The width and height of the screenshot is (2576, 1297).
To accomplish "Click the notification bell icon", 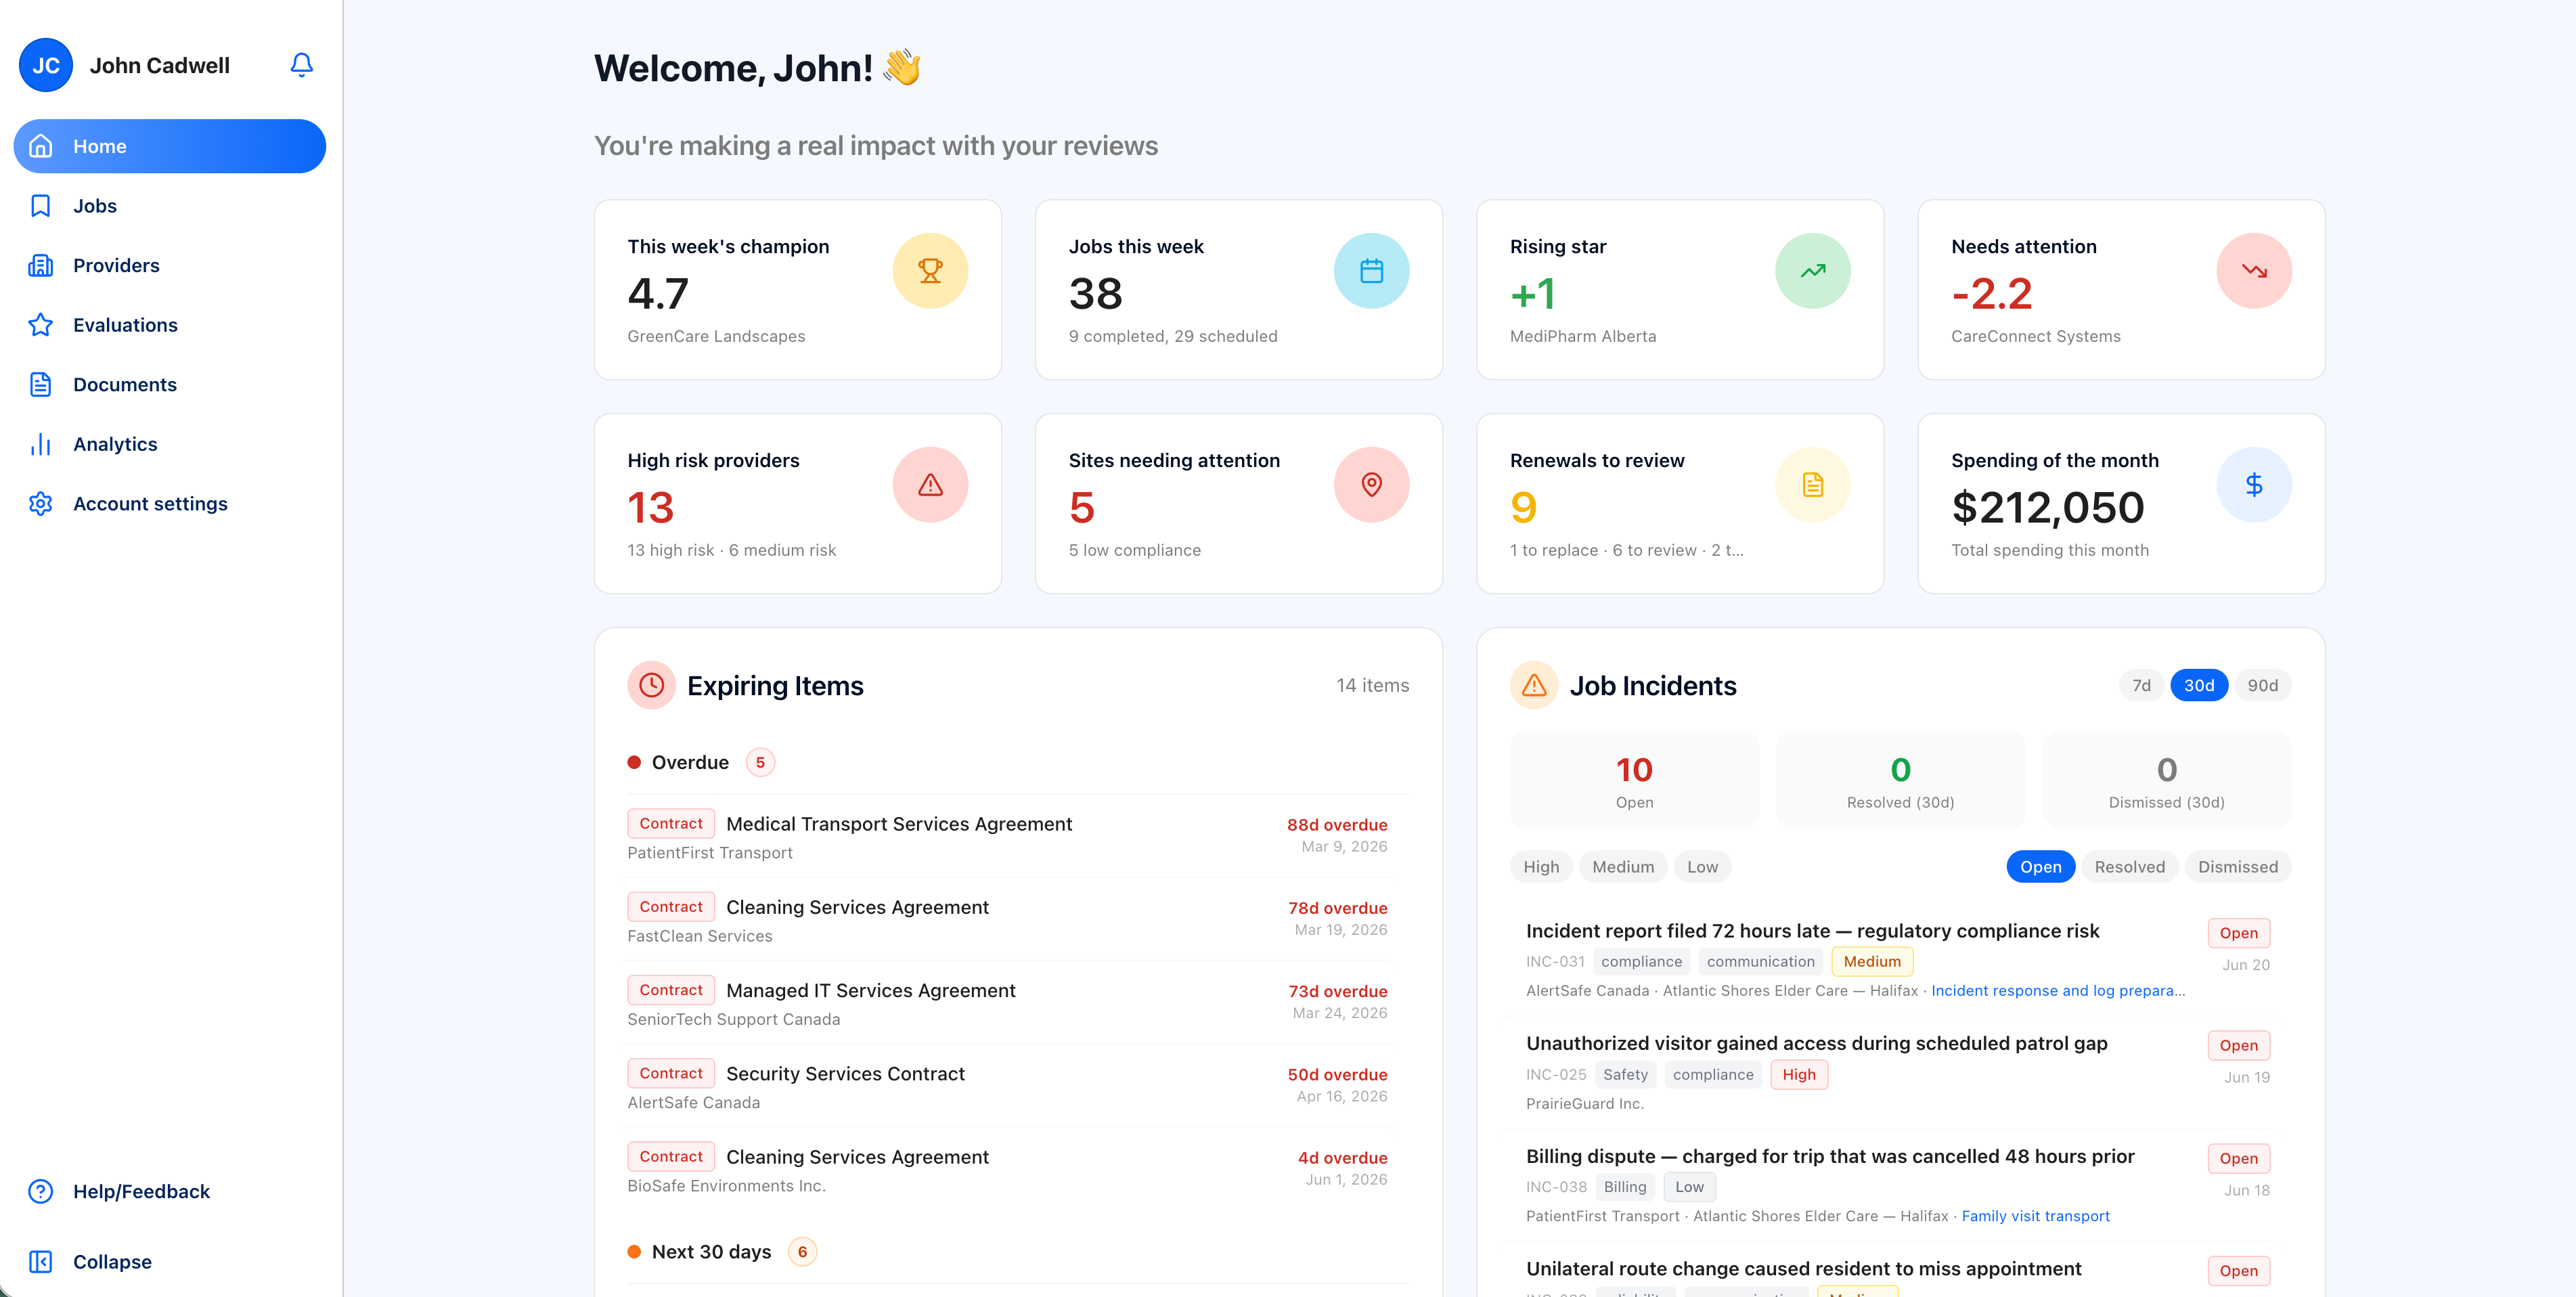I will coord(301,65).
